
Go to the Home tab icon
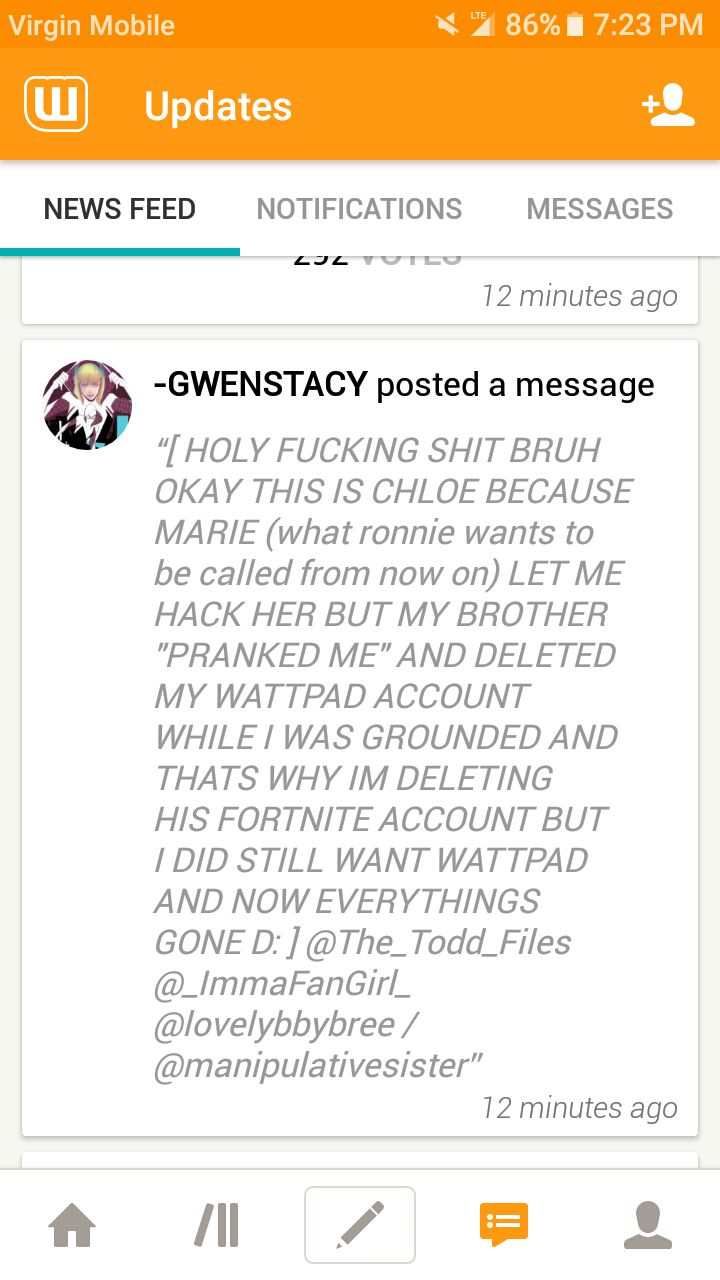click(x=73, y=1225)
